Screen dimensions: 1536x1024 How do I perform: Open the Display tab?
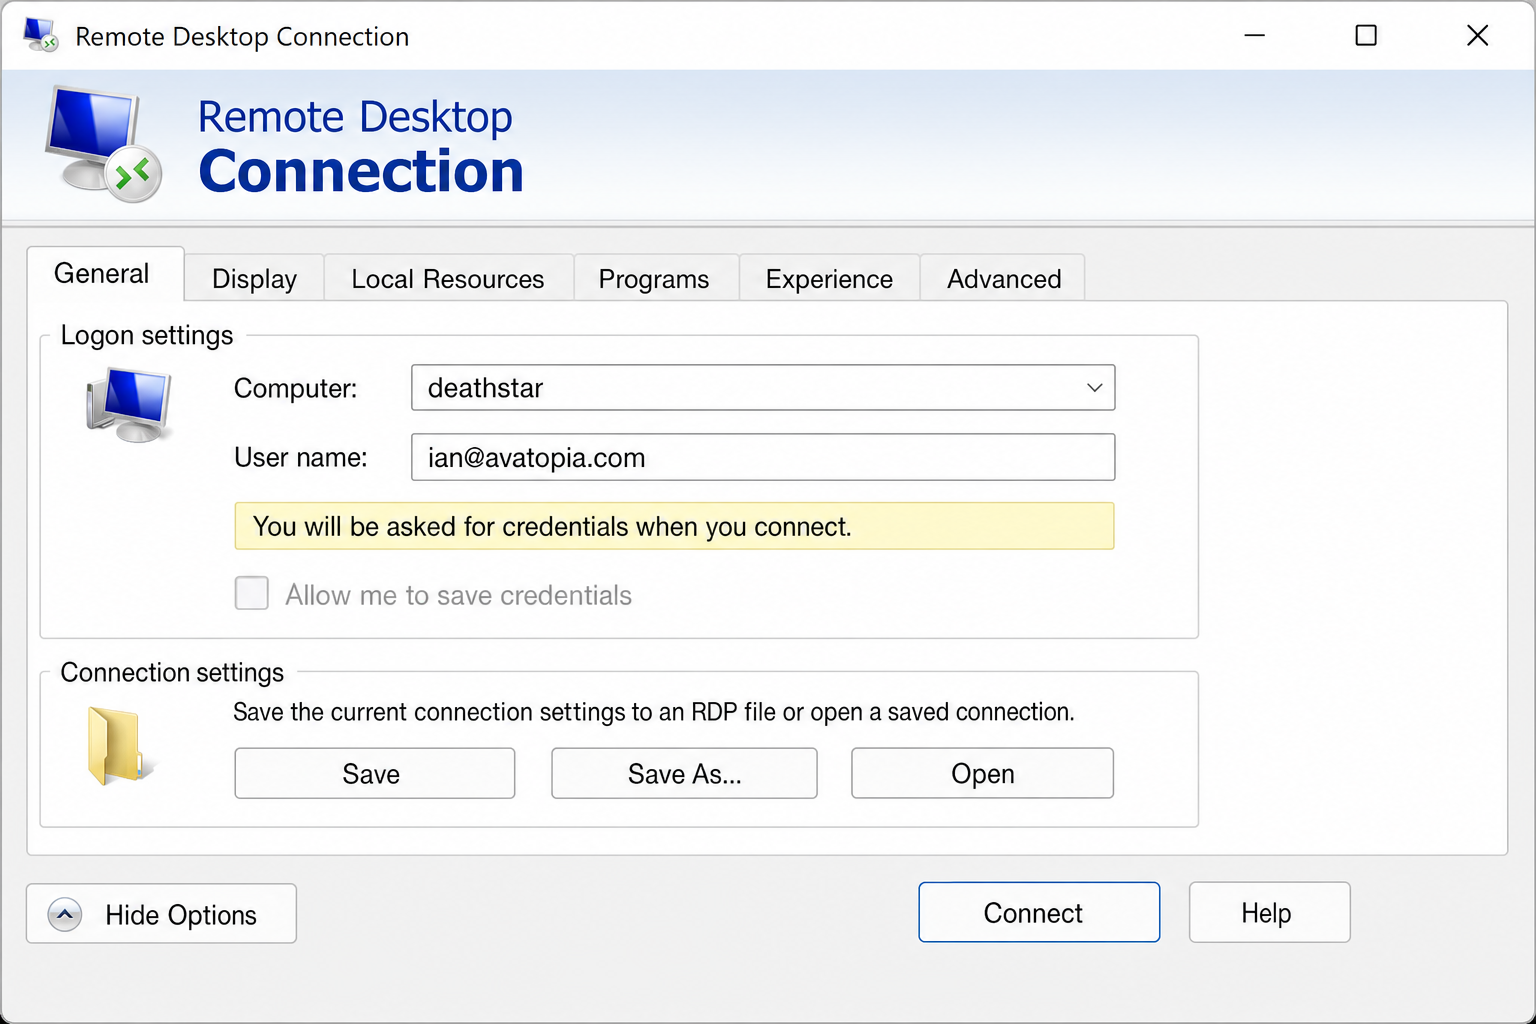254,279
